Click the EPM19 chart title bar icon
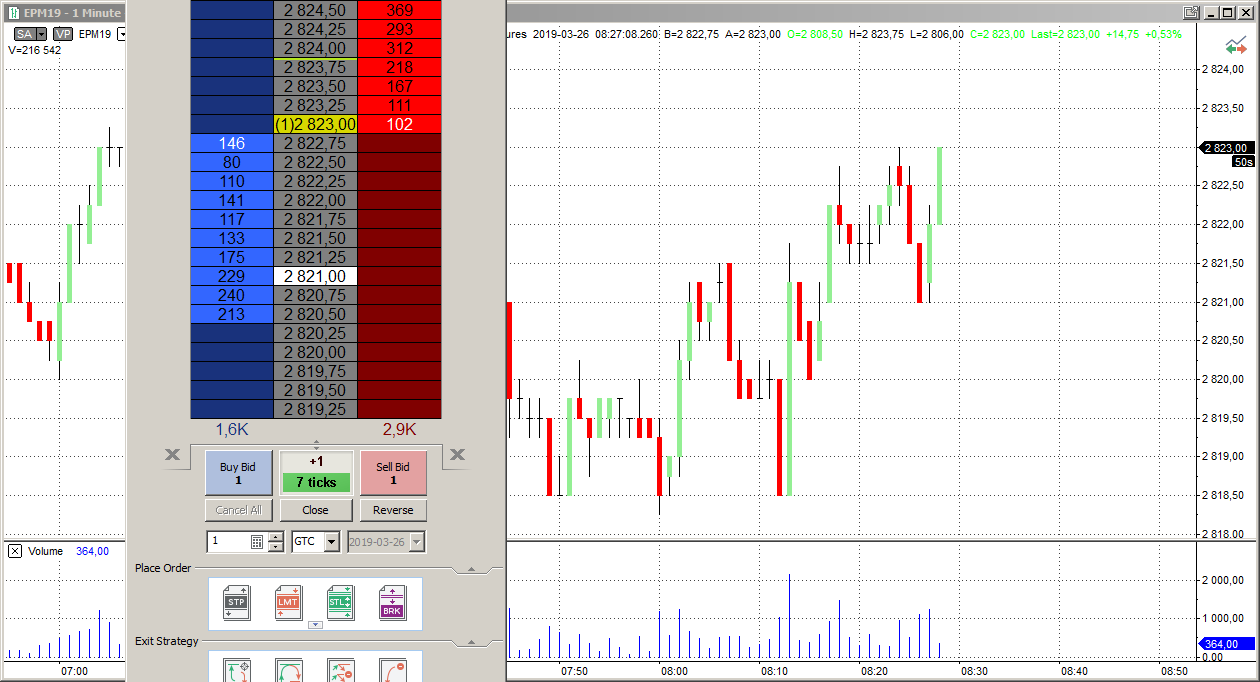The height and width of the screenshot is (682, 1260). (13, 13)
